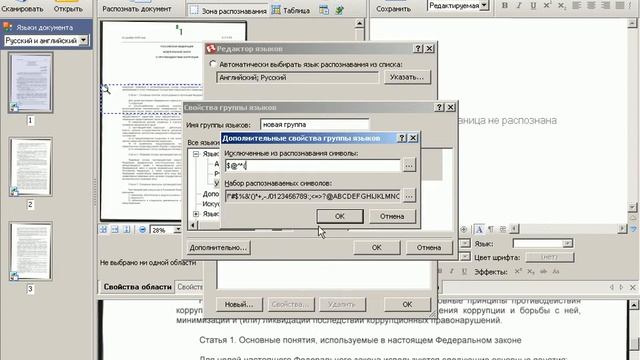The image size is (640, 360).
Task: Open the Редактируемая копия format dropdown
Action: [484, 5]
